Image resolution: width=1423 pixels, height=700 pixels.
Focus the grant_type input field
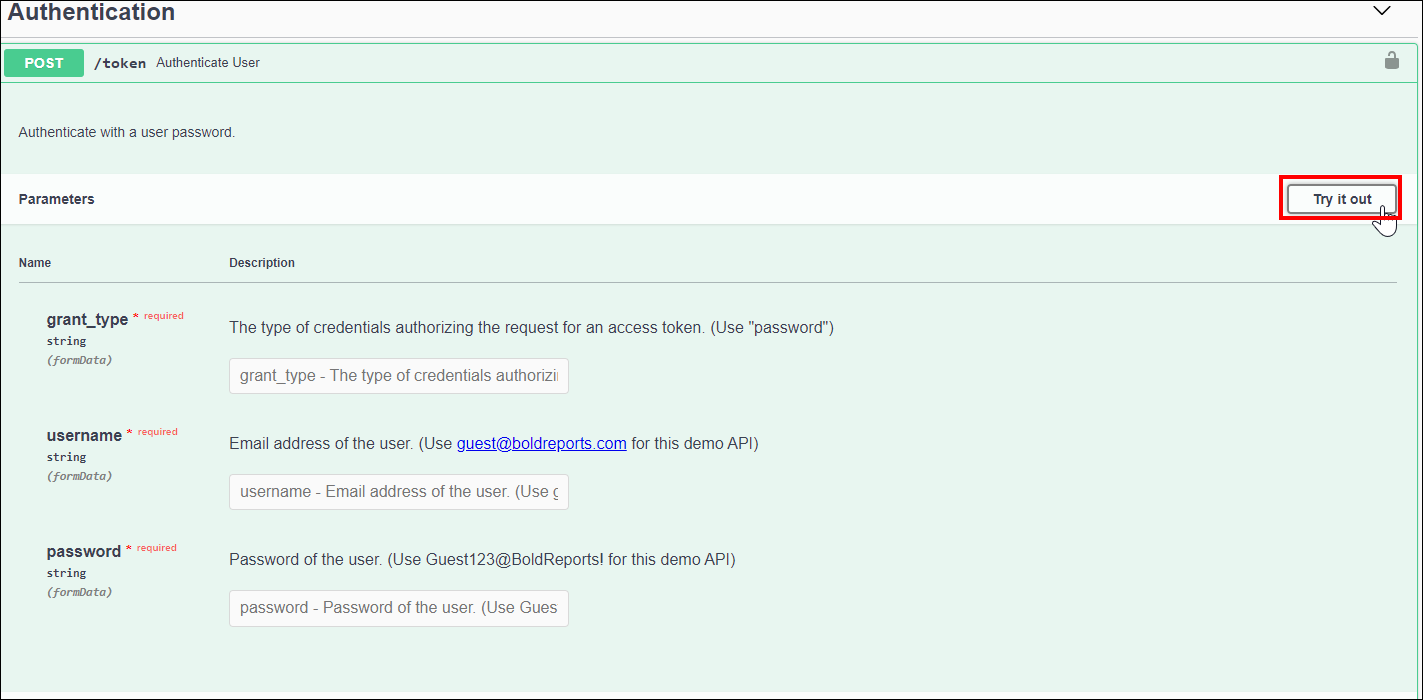(x=398, y=376)
